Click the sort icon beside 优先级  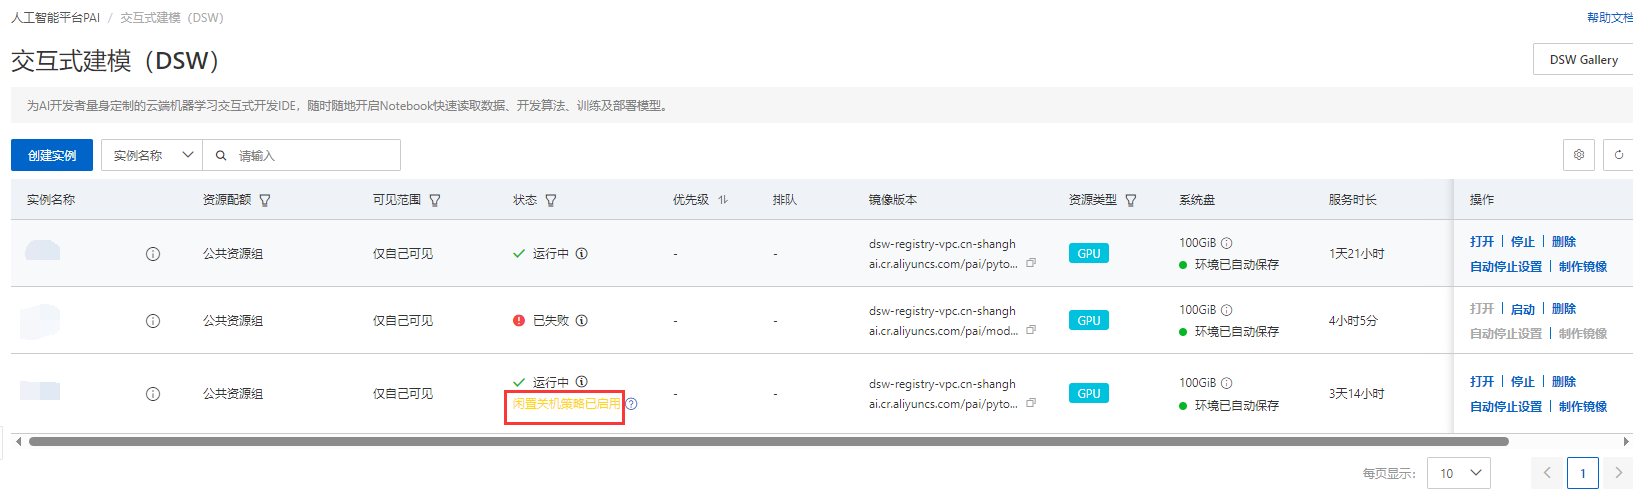tap(723, 200)
